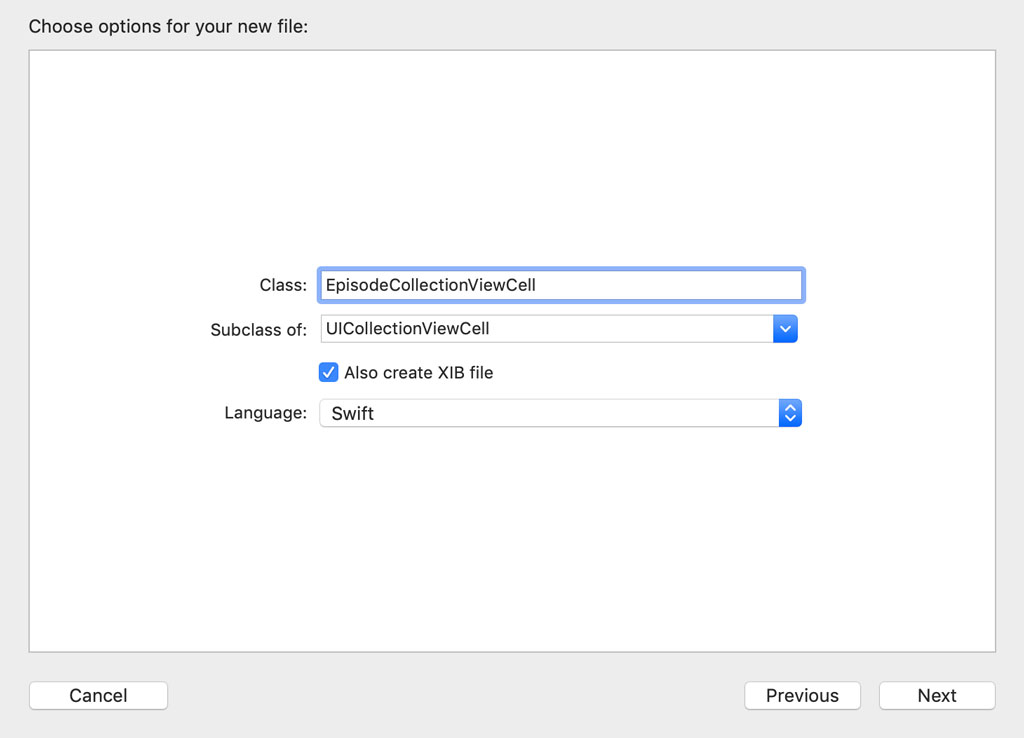This screenshot has height=738, width=1024.
Task: Click the Also create XIB file label
Action: click(421, 372)
